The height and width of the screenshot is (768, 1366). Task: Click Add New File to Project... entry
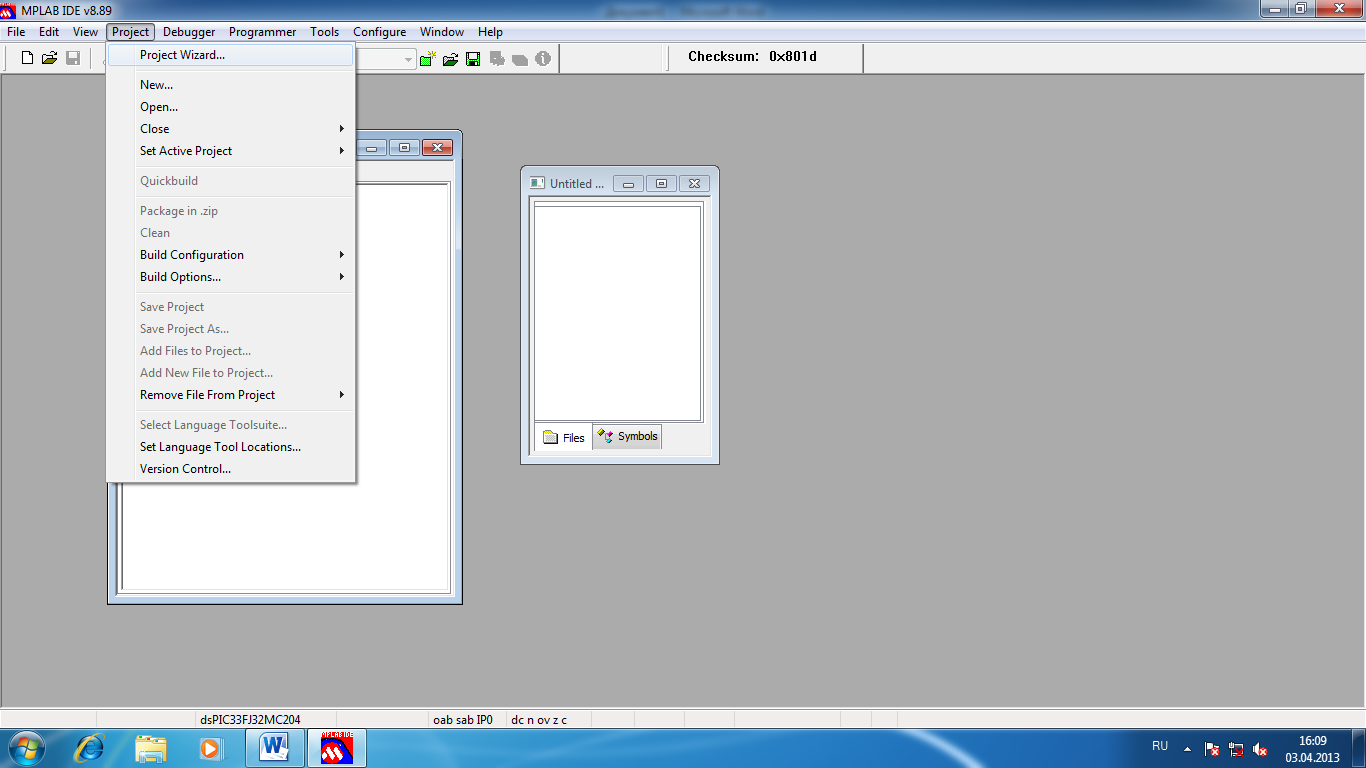click(x=231, y=373)
